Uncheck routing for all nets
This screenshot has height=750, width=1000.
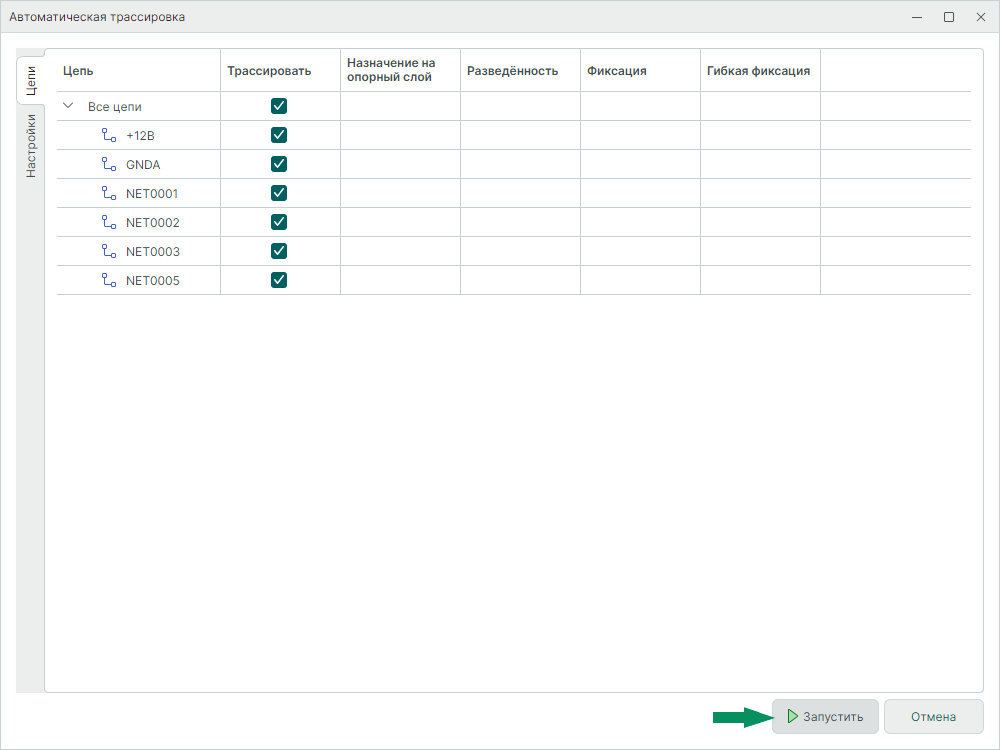(x=279, y=106)
